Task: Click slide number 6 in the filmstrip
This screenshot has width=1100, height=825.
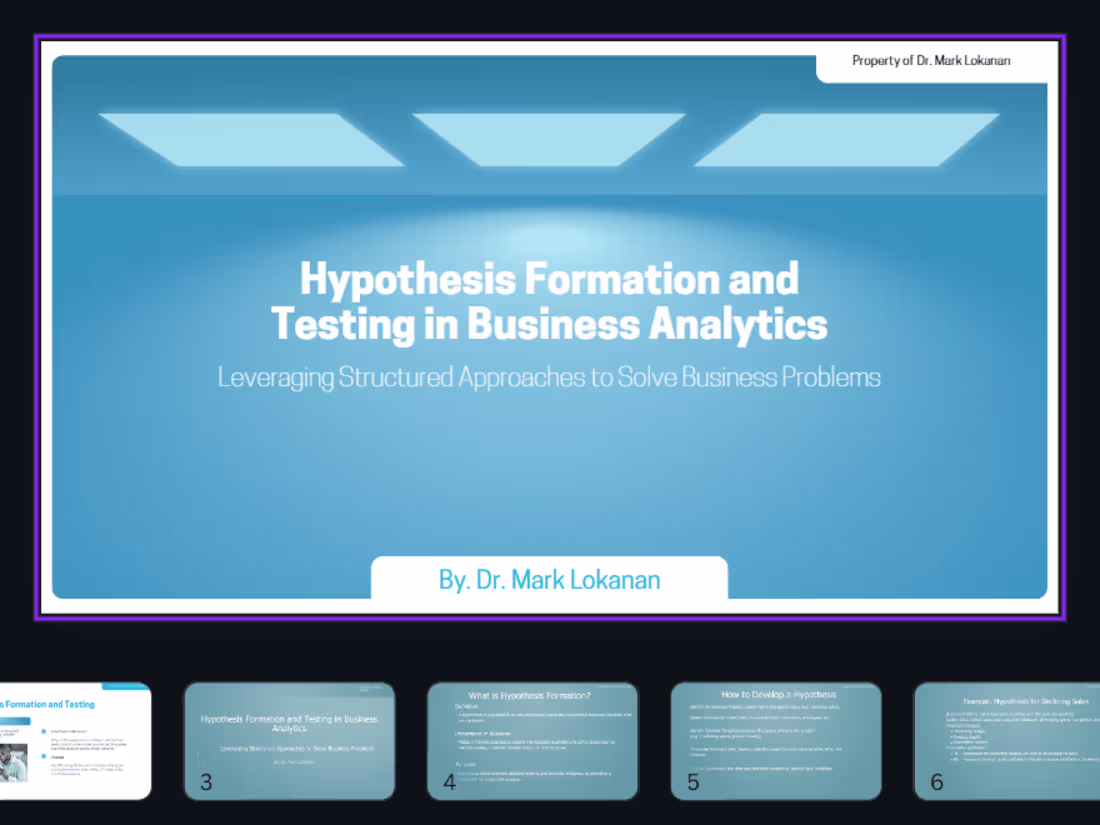Action: (937, 783)
